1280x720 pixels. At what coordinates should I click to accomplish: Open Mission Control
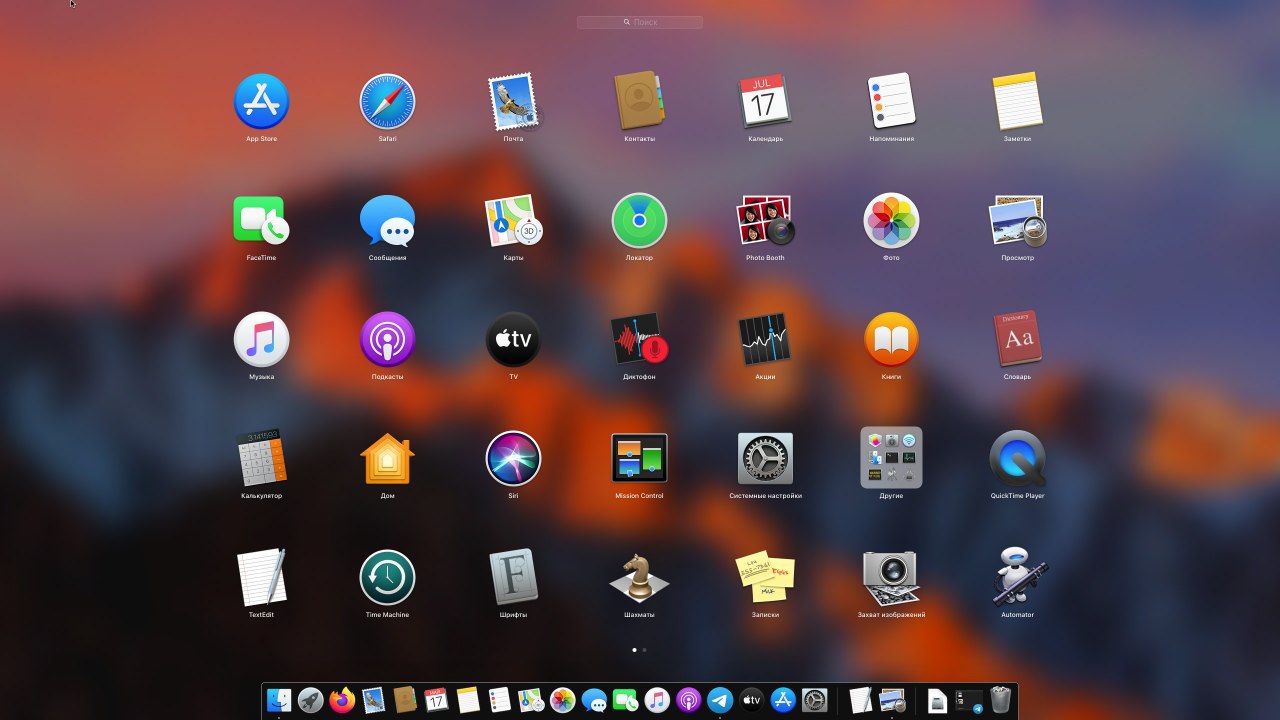(x=639, y=459)
